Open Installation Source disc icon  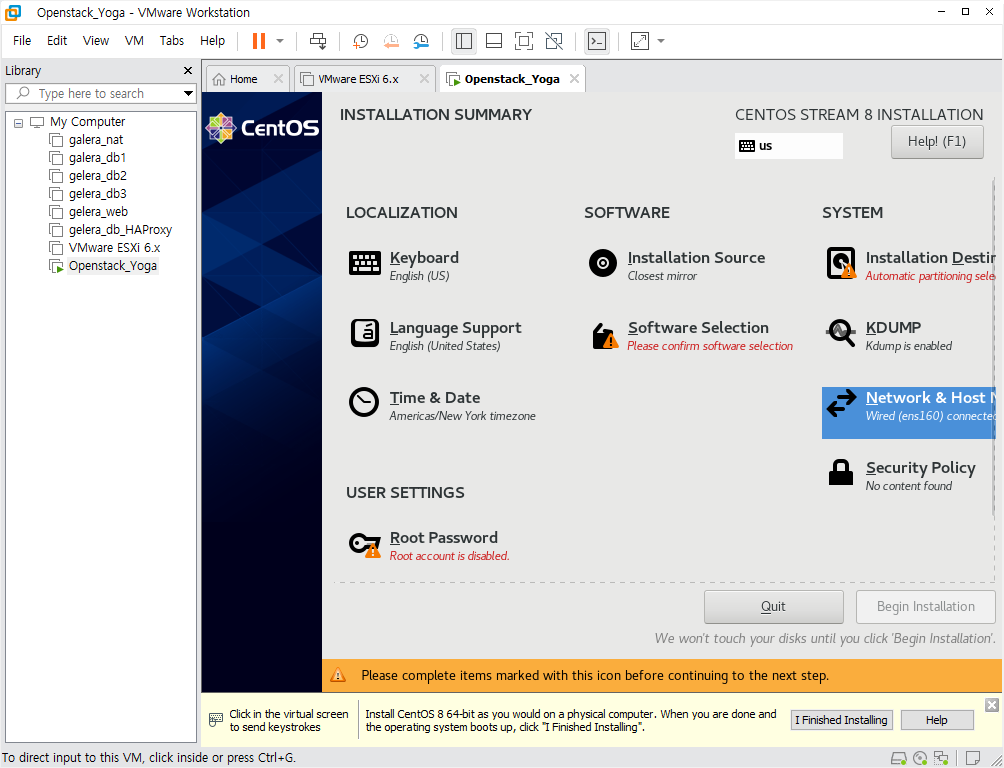pyautogui.click(x=603, y=263)
